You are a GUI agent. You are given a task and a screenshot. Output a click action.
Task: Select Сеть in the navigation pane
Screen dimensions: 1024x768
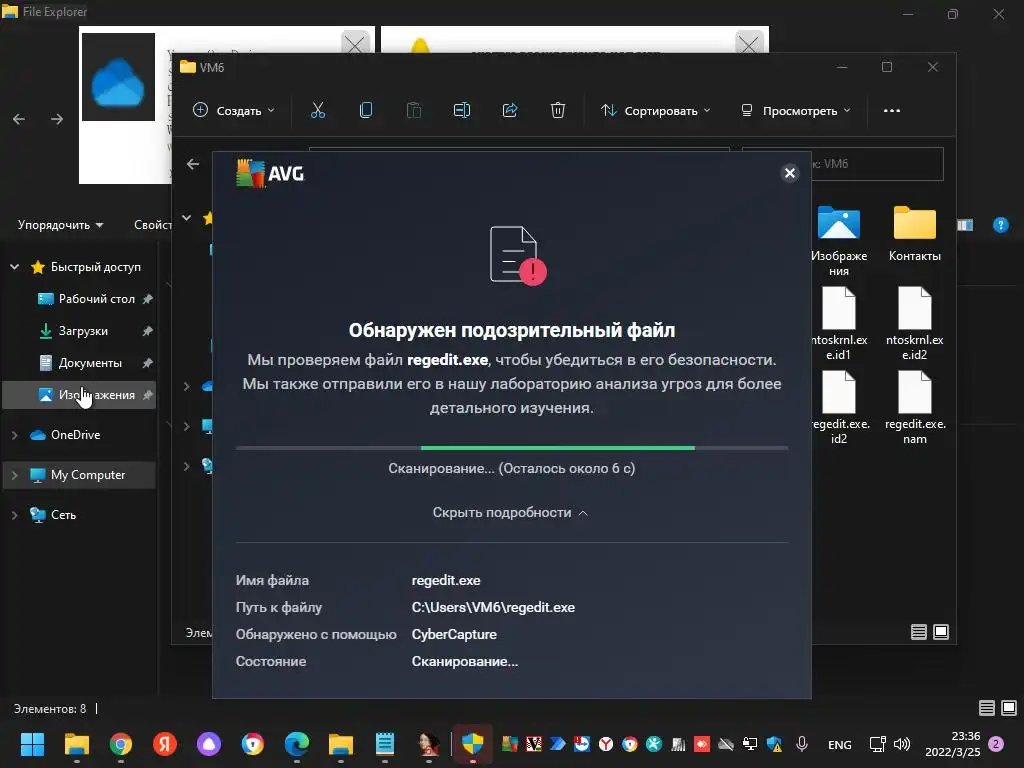click(x=63, y=515)
